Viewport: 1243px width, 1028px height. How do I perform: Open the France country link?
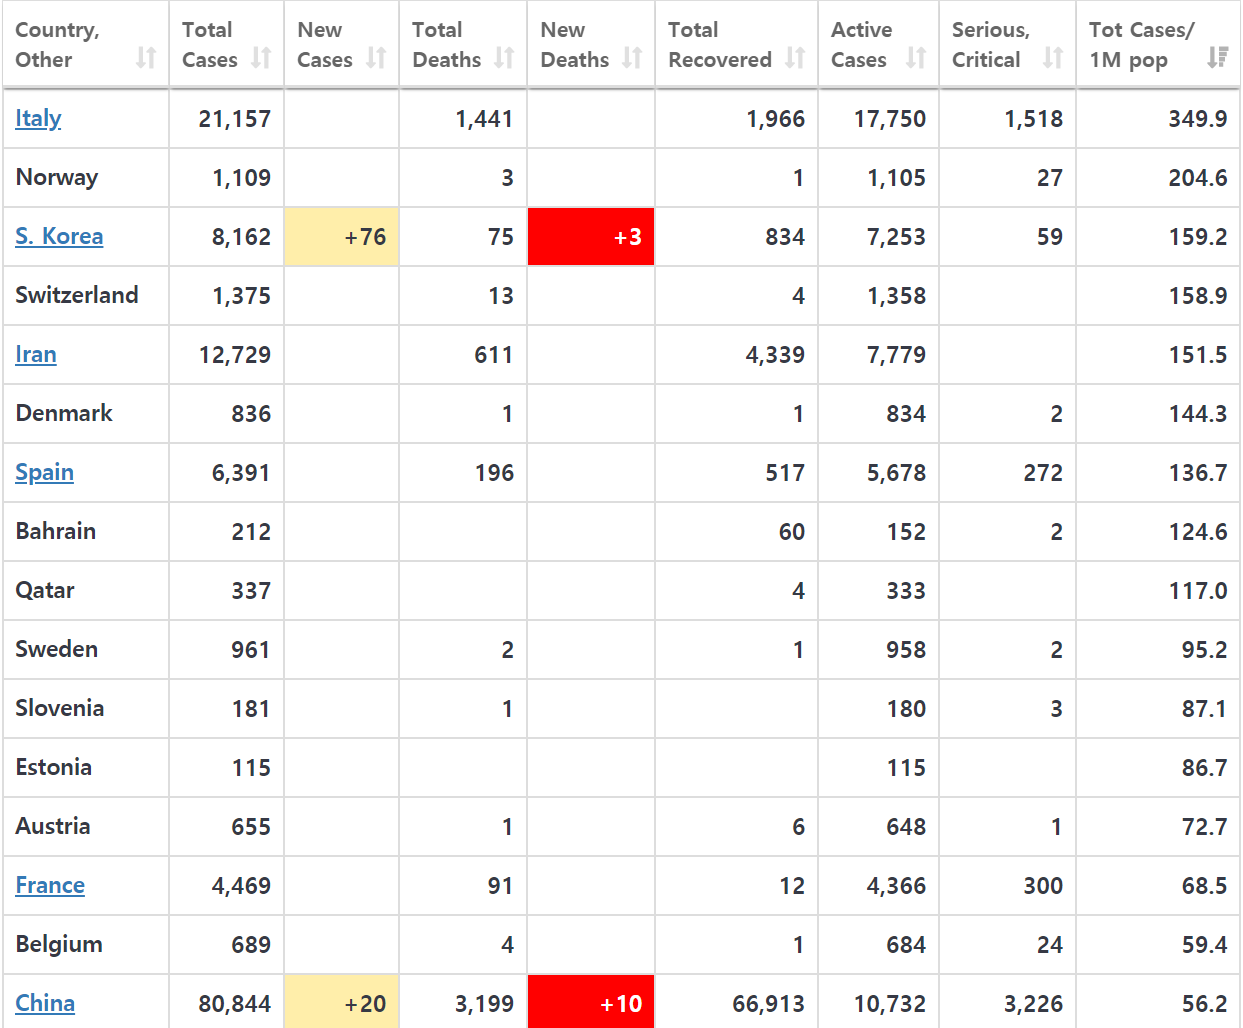click(50, 885)
